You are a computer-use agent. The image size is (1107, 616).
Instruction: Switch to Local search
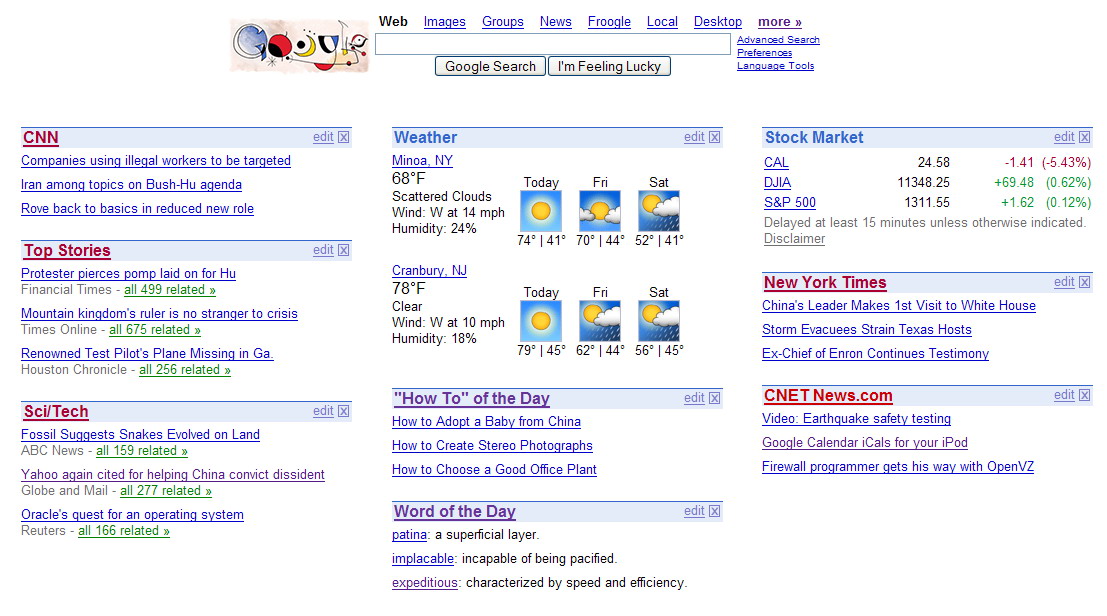(x=662, y=22)
